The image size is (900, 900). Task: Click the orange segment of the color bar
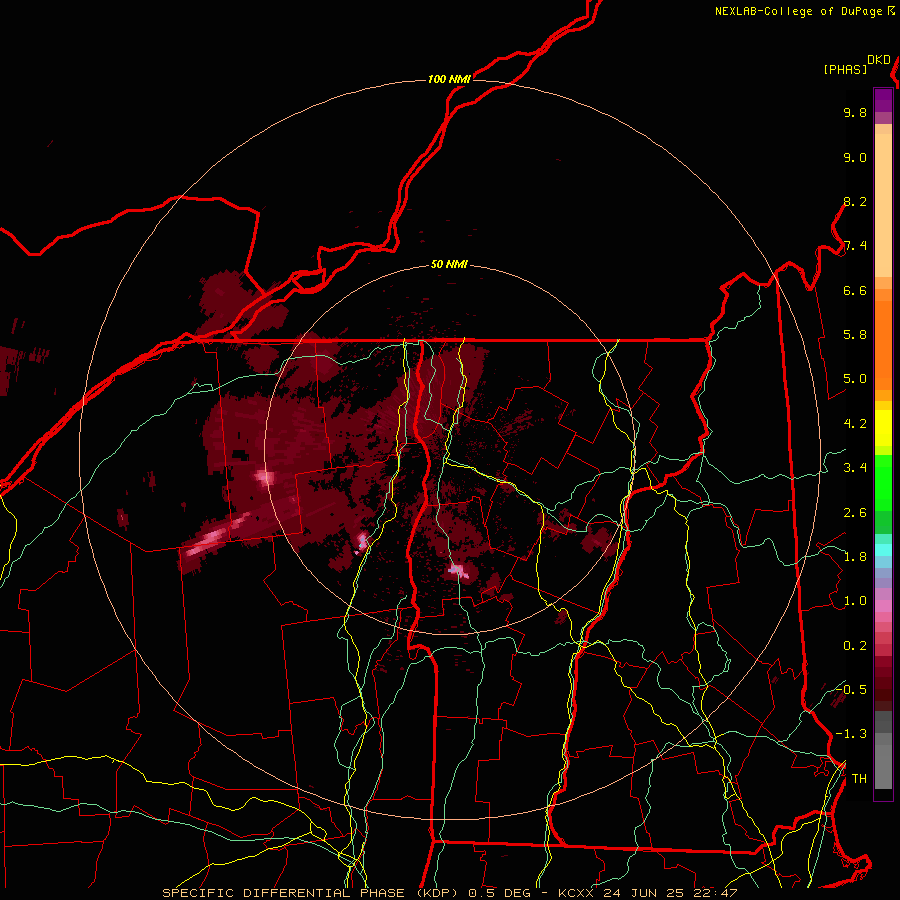pyautogui.click(x=883, y=344)
